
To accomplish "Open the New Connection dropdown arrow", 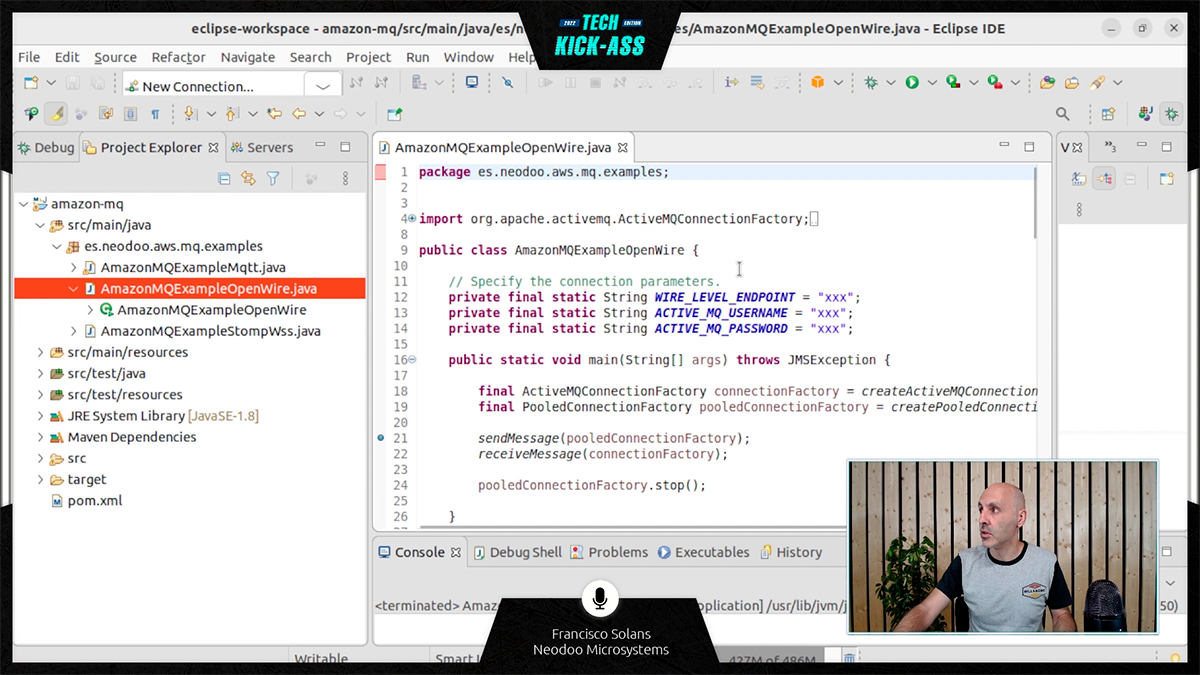I will pyautogui.click(x=322, y=86).
